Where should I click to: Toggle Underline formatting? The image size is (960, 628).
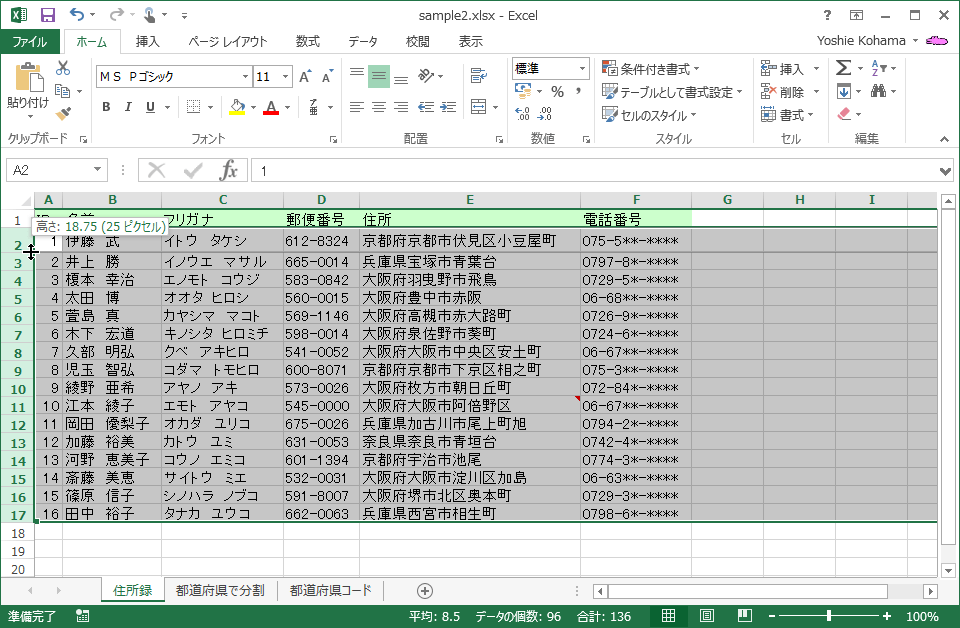(x=150, y=107)
